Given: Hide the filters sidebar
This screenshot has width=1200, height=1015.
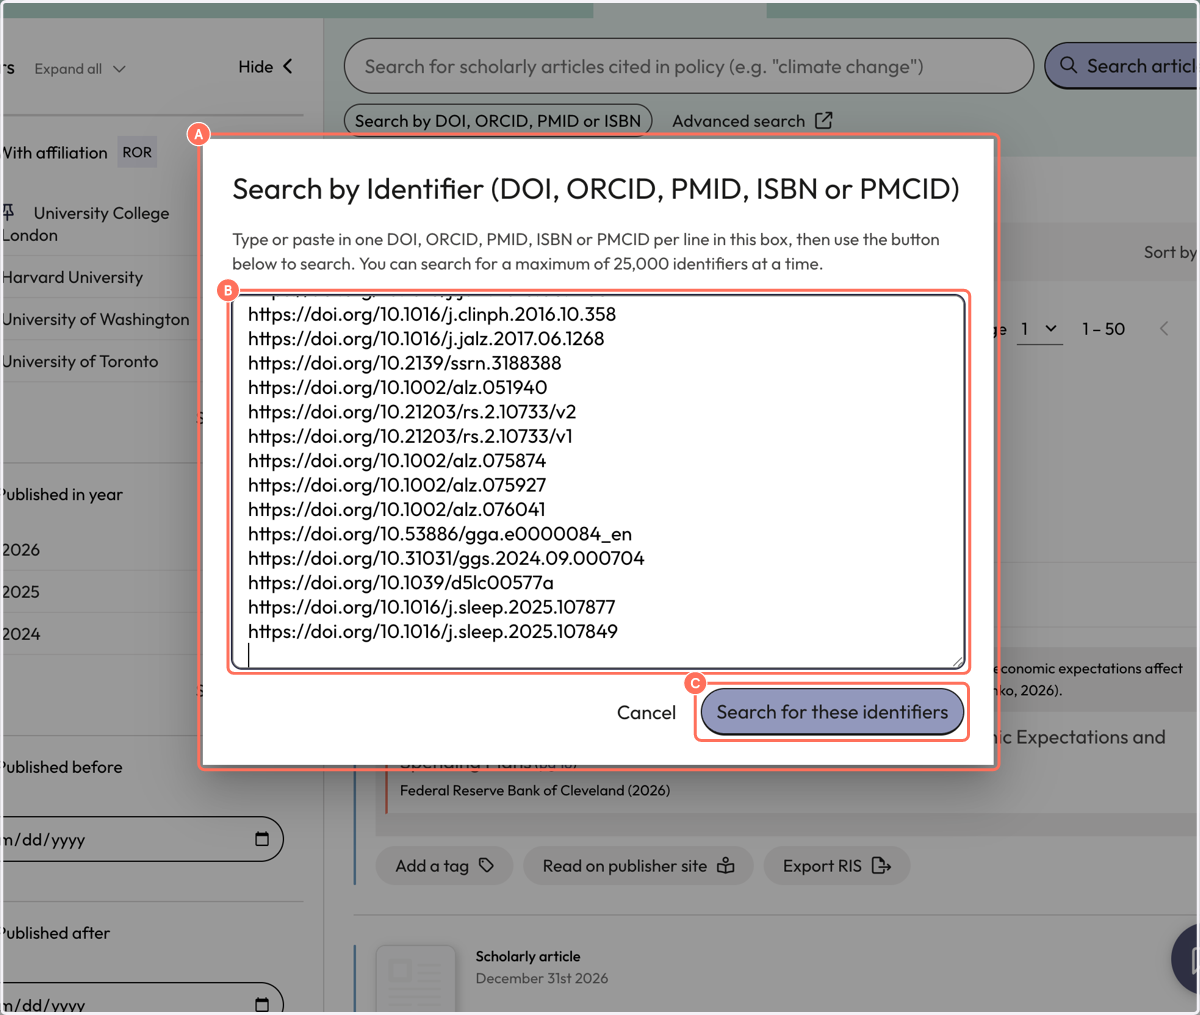Looking at the screenshot, I should tap(265, 66).
